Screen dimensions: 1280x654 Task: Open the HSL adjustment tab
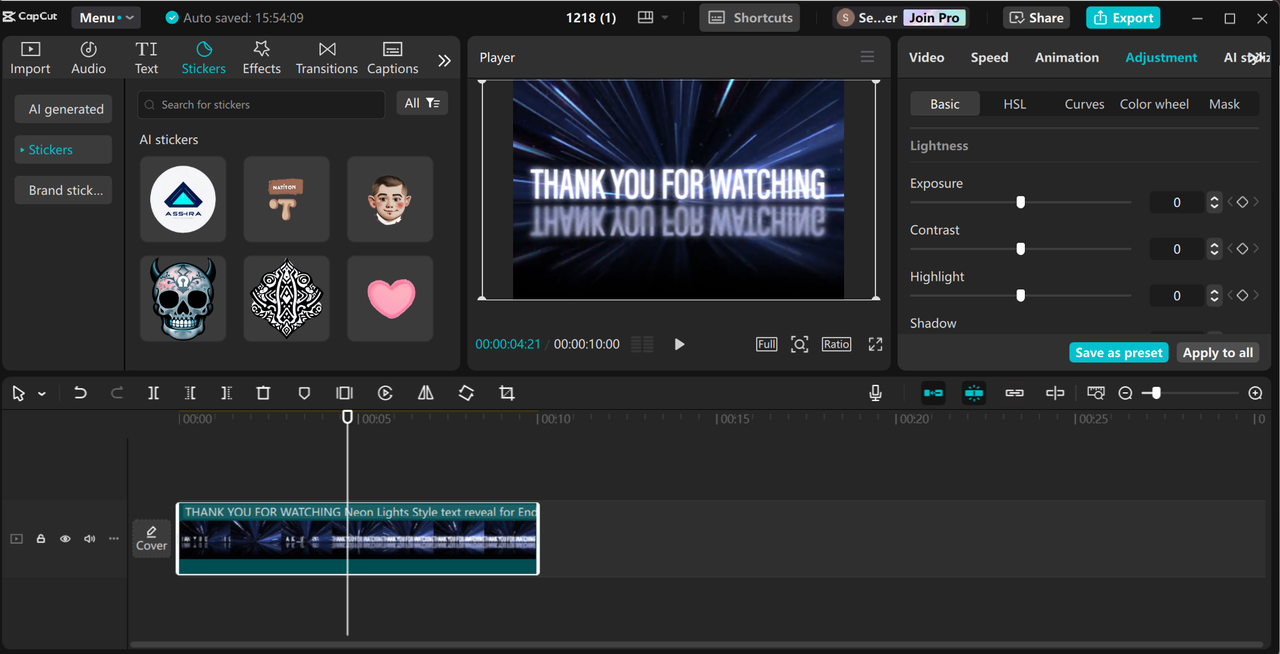(1014, 104)
